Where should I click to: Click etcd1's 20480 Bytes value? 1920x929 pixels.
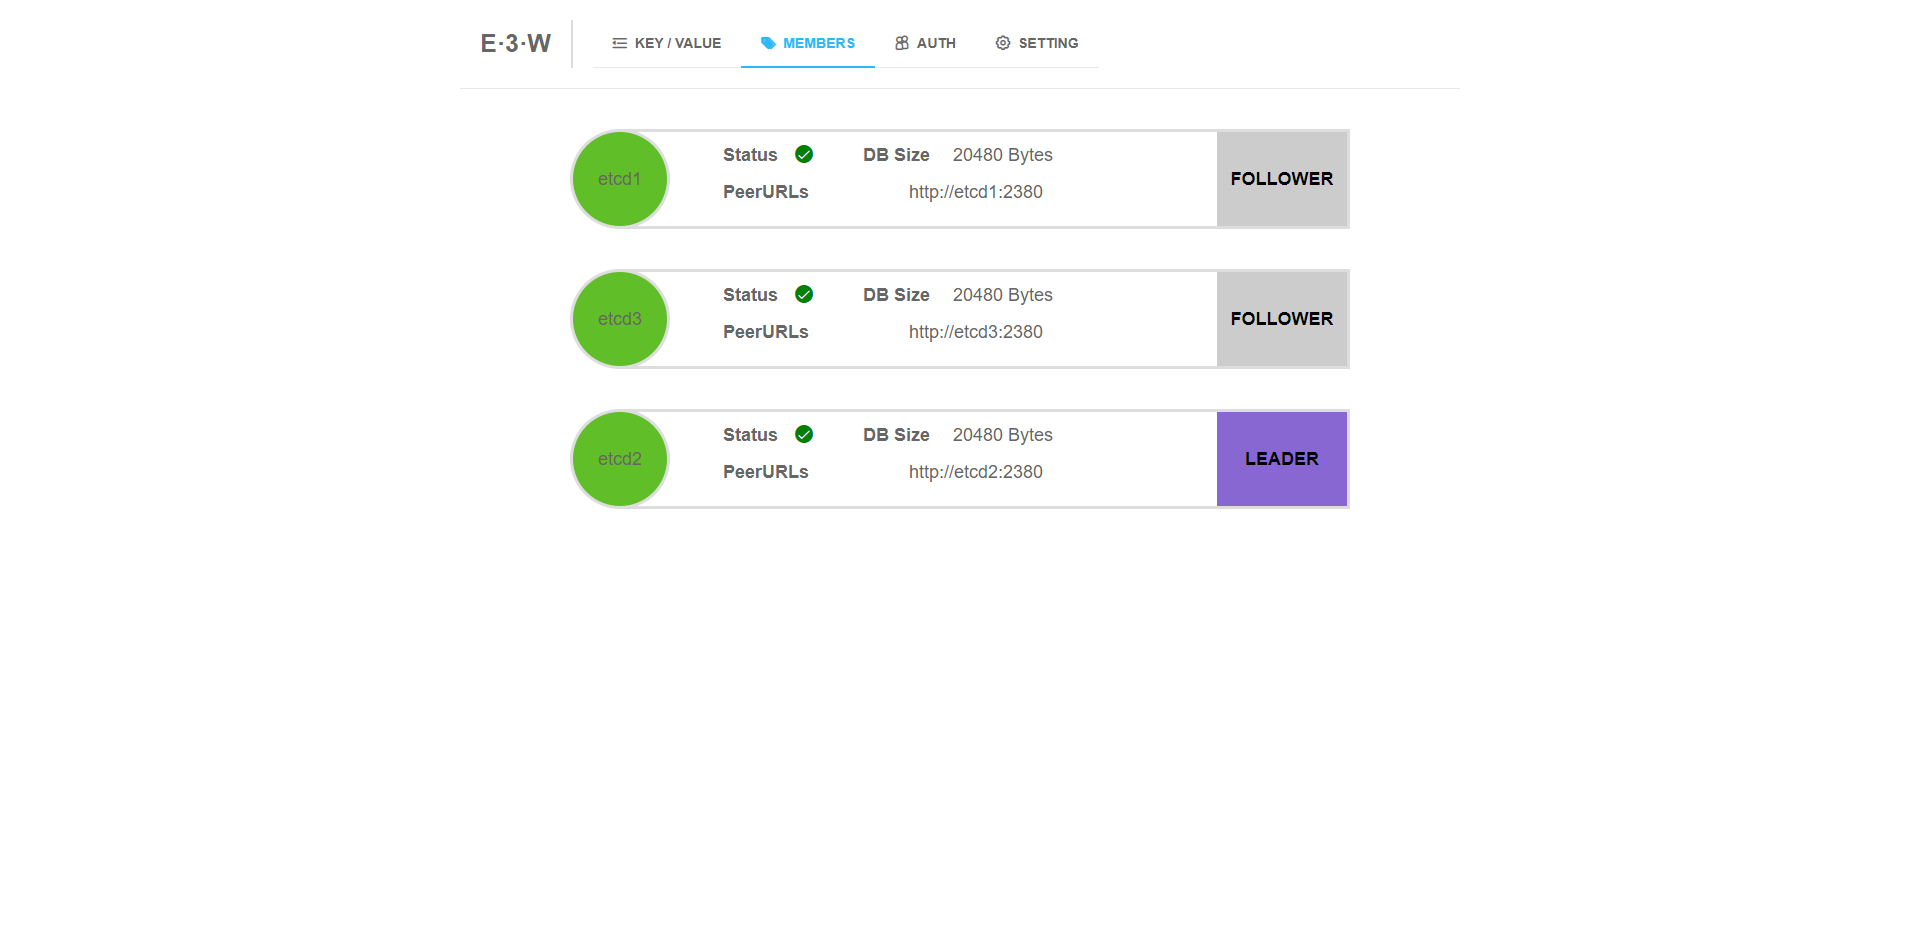click(x=1003, y=155)
